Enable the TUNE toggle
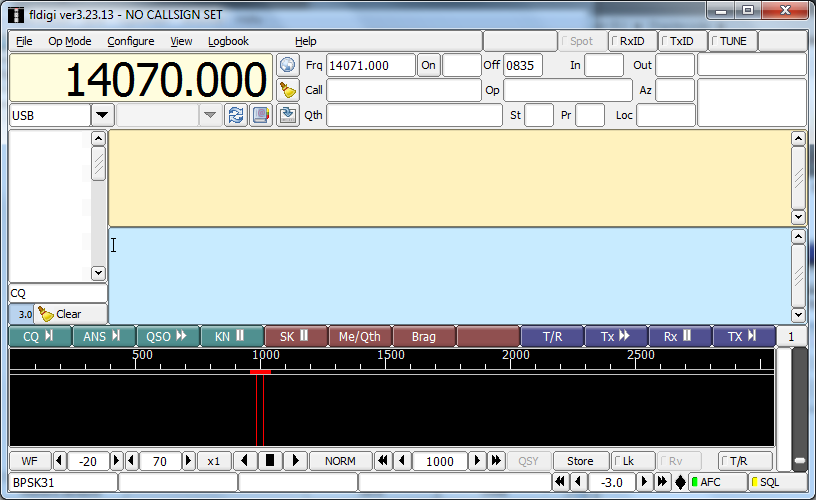 click(732, 41)
